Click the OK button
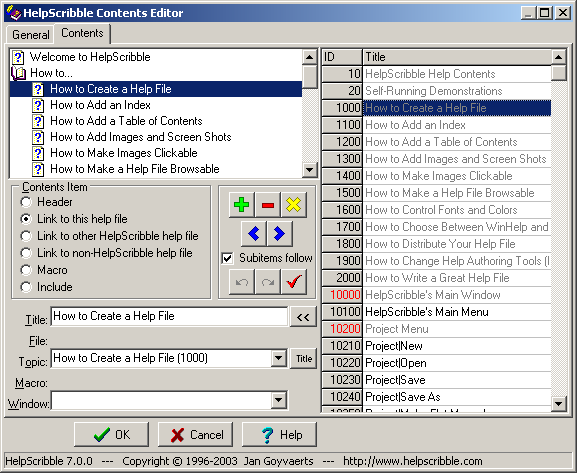This screenshot has height=473, width=577. pos(111,435)
